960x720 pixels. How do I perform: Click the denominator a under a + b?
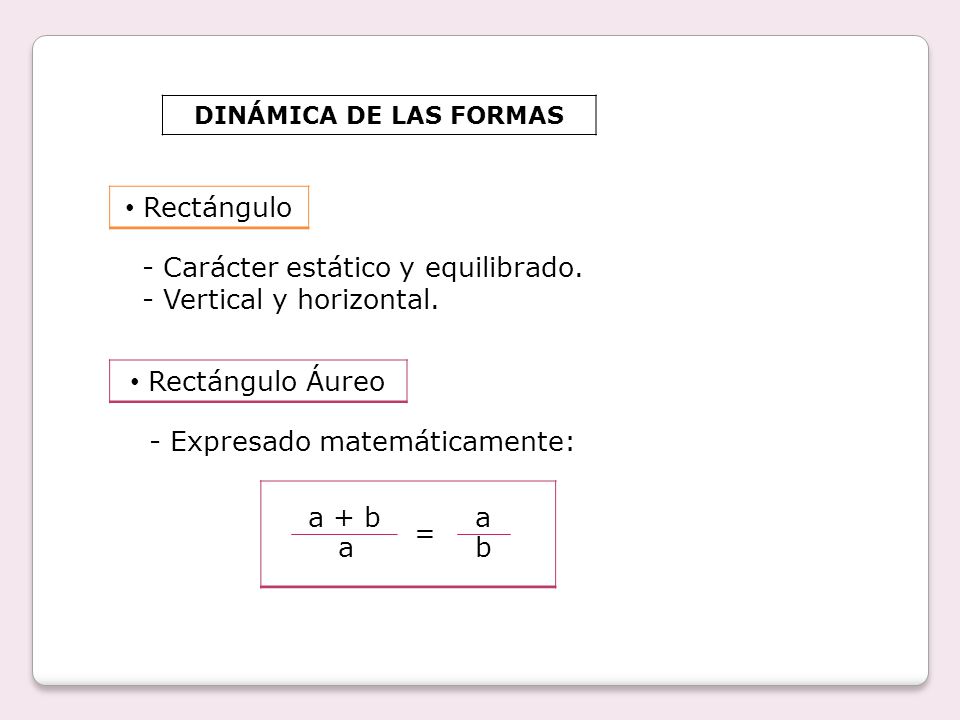coord(346,549)
